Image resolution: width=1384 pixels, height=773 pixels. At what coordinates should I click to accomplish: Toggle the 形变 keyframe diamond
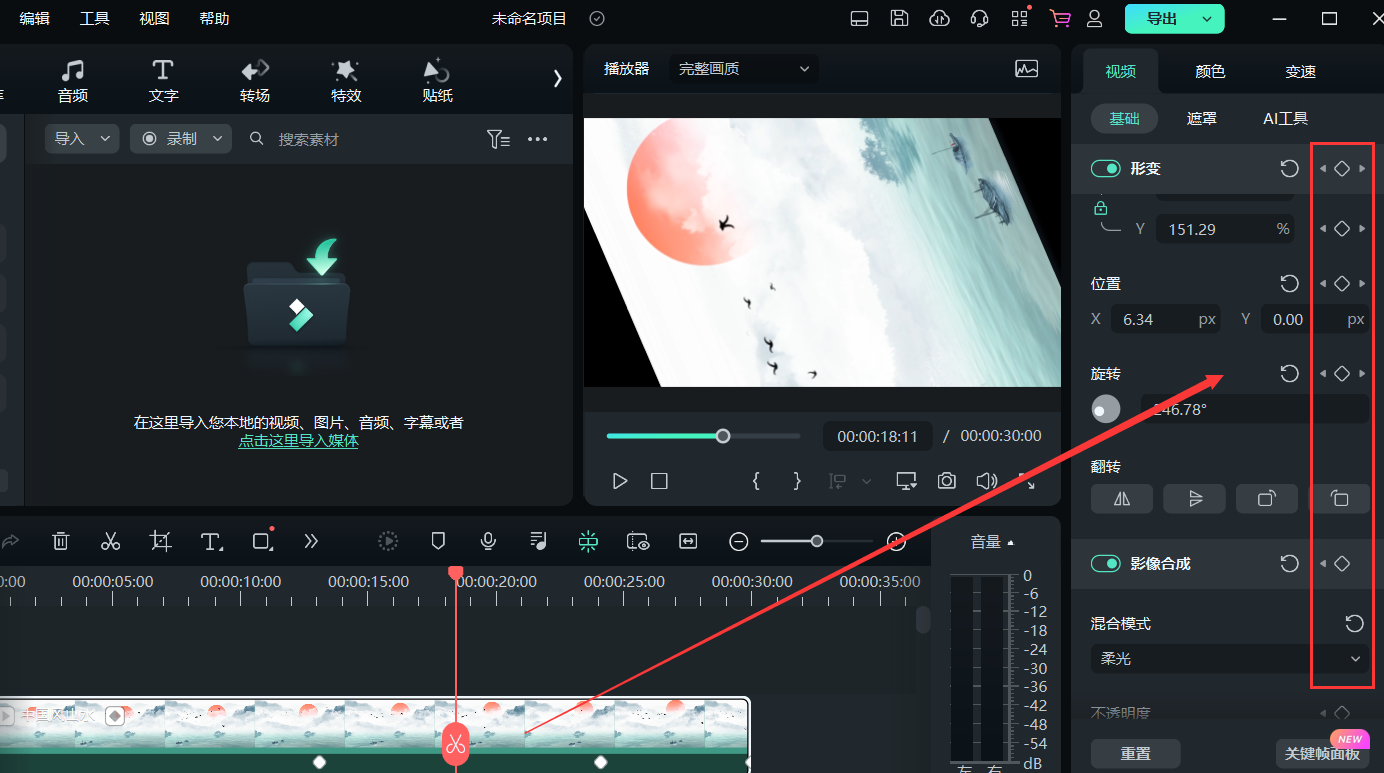[x=1342, y=168]
